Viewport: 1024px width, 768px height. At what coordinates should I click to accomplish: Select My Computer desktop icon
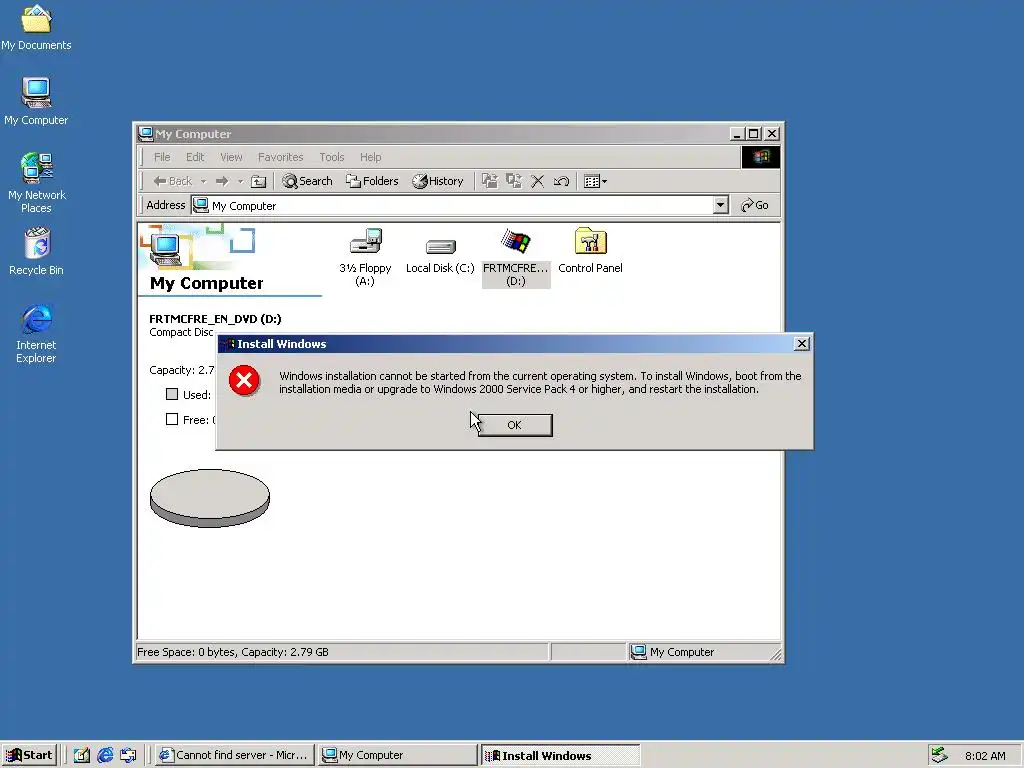tap(36, 101)
